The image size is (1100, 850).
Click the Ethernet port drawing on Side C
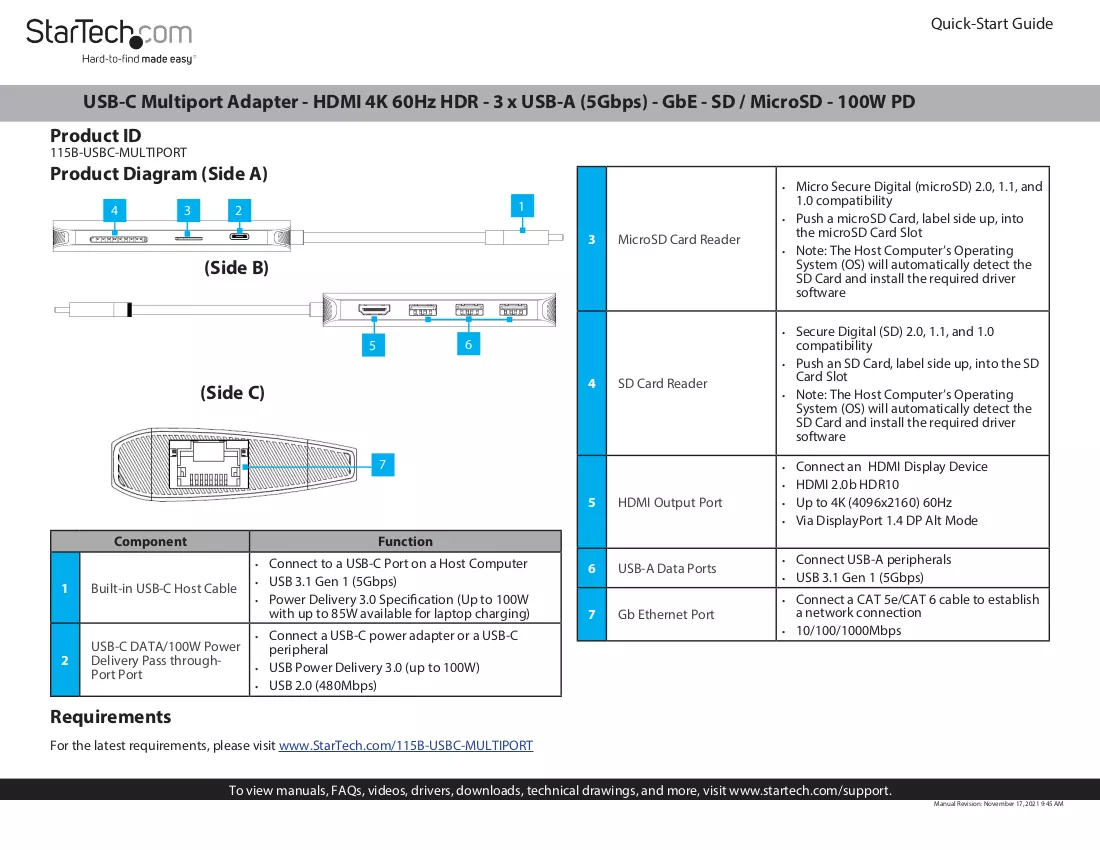point(209,464)
